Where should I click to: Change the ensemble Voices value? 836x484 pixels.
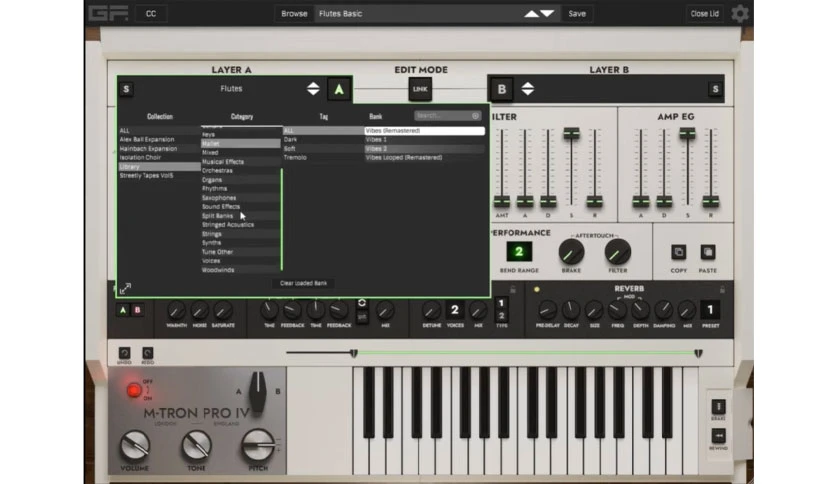[455, 310]
